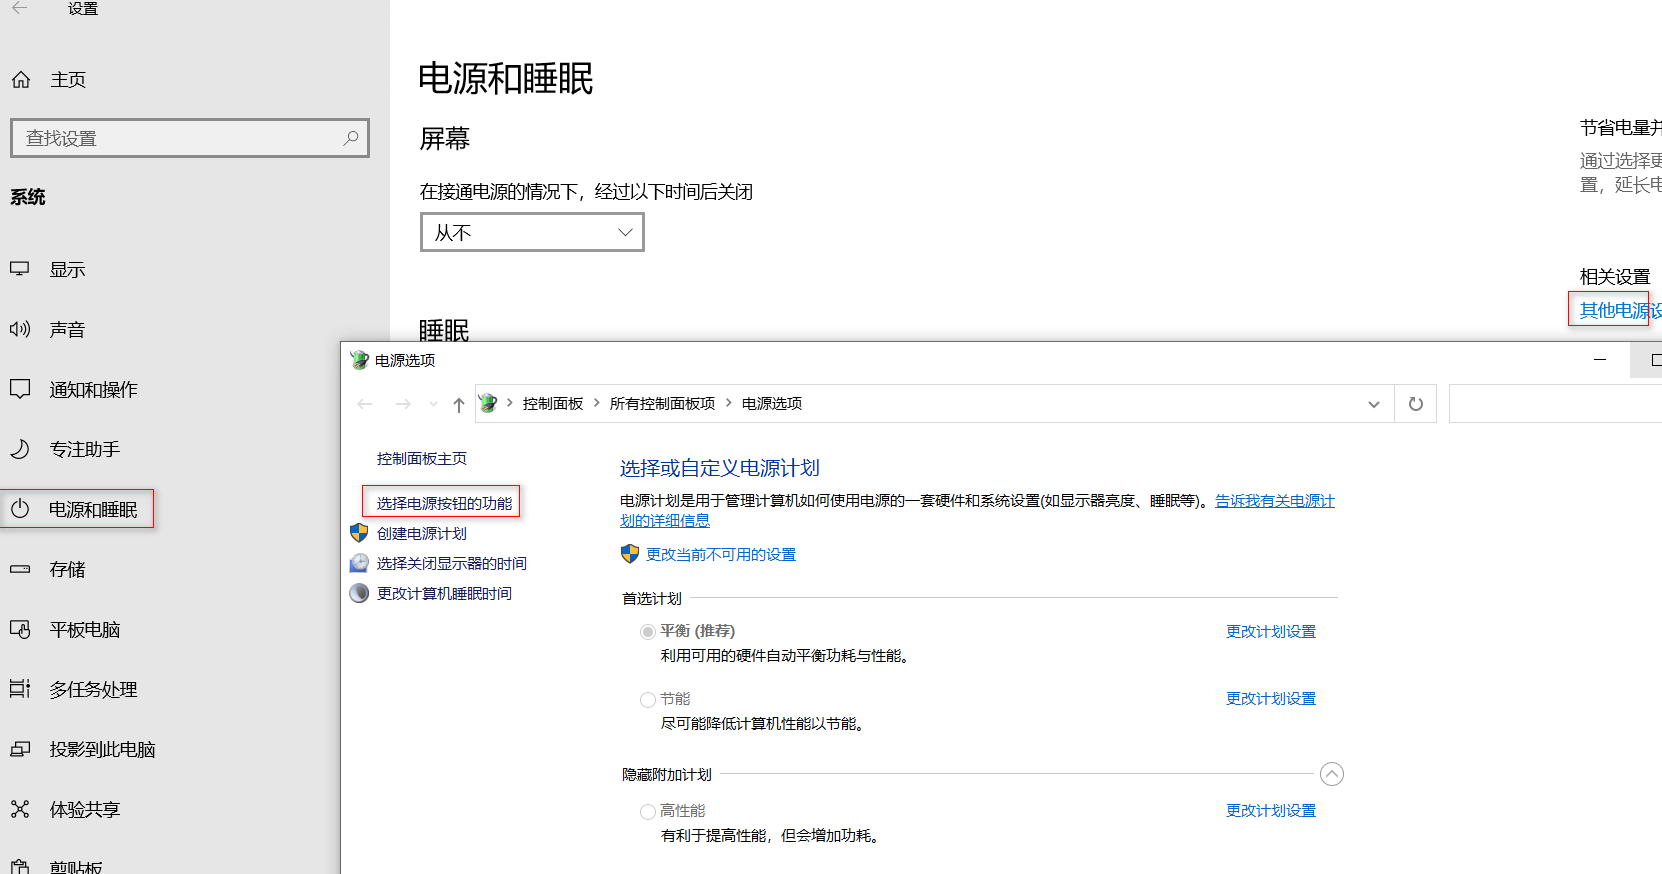
Task: Go back in the Power Options window
Action: (x=365, y=404)
